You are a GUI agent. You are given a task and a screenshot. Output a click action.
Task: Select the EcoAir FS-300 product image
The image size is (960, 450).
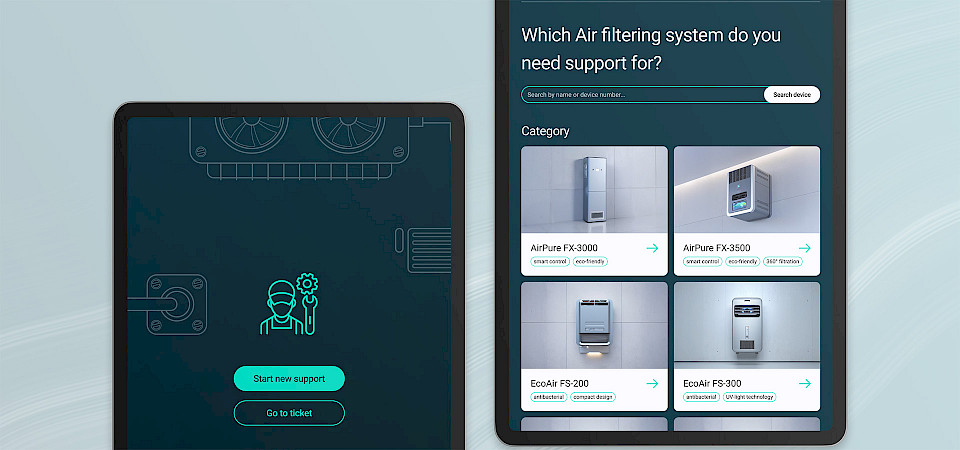(x=747, y=326)
